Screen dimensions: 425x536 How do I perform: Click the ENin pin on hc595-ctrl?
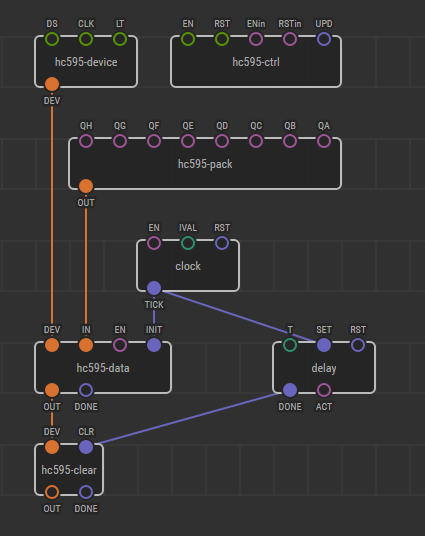tap(256, 39)
